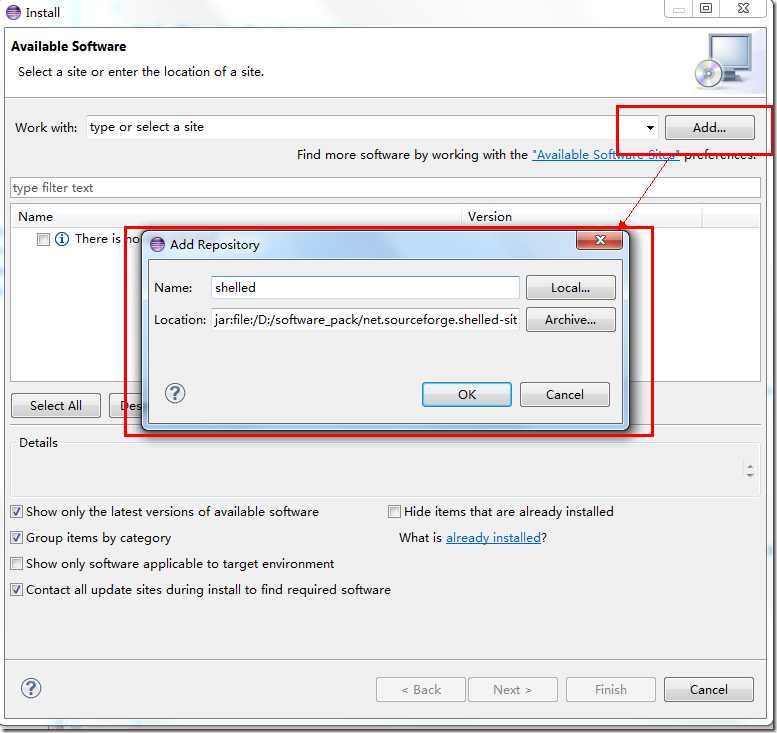Click the 'type filter text' field
This screenshot has width=777, height=733.
(385, 188)
